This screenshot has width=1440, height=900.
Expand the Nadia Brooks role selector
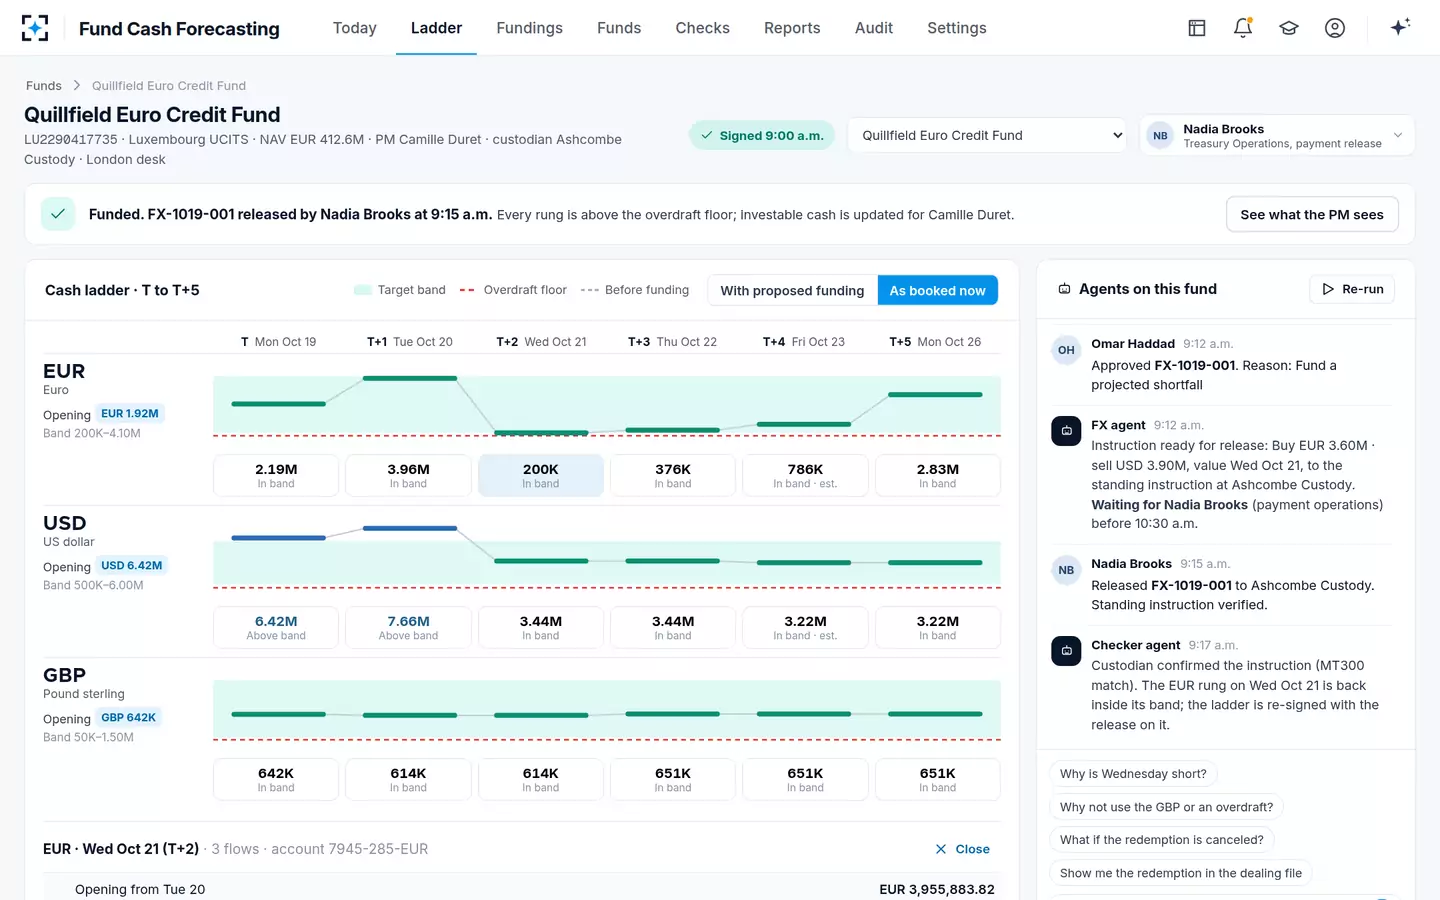coord(1277,135)
